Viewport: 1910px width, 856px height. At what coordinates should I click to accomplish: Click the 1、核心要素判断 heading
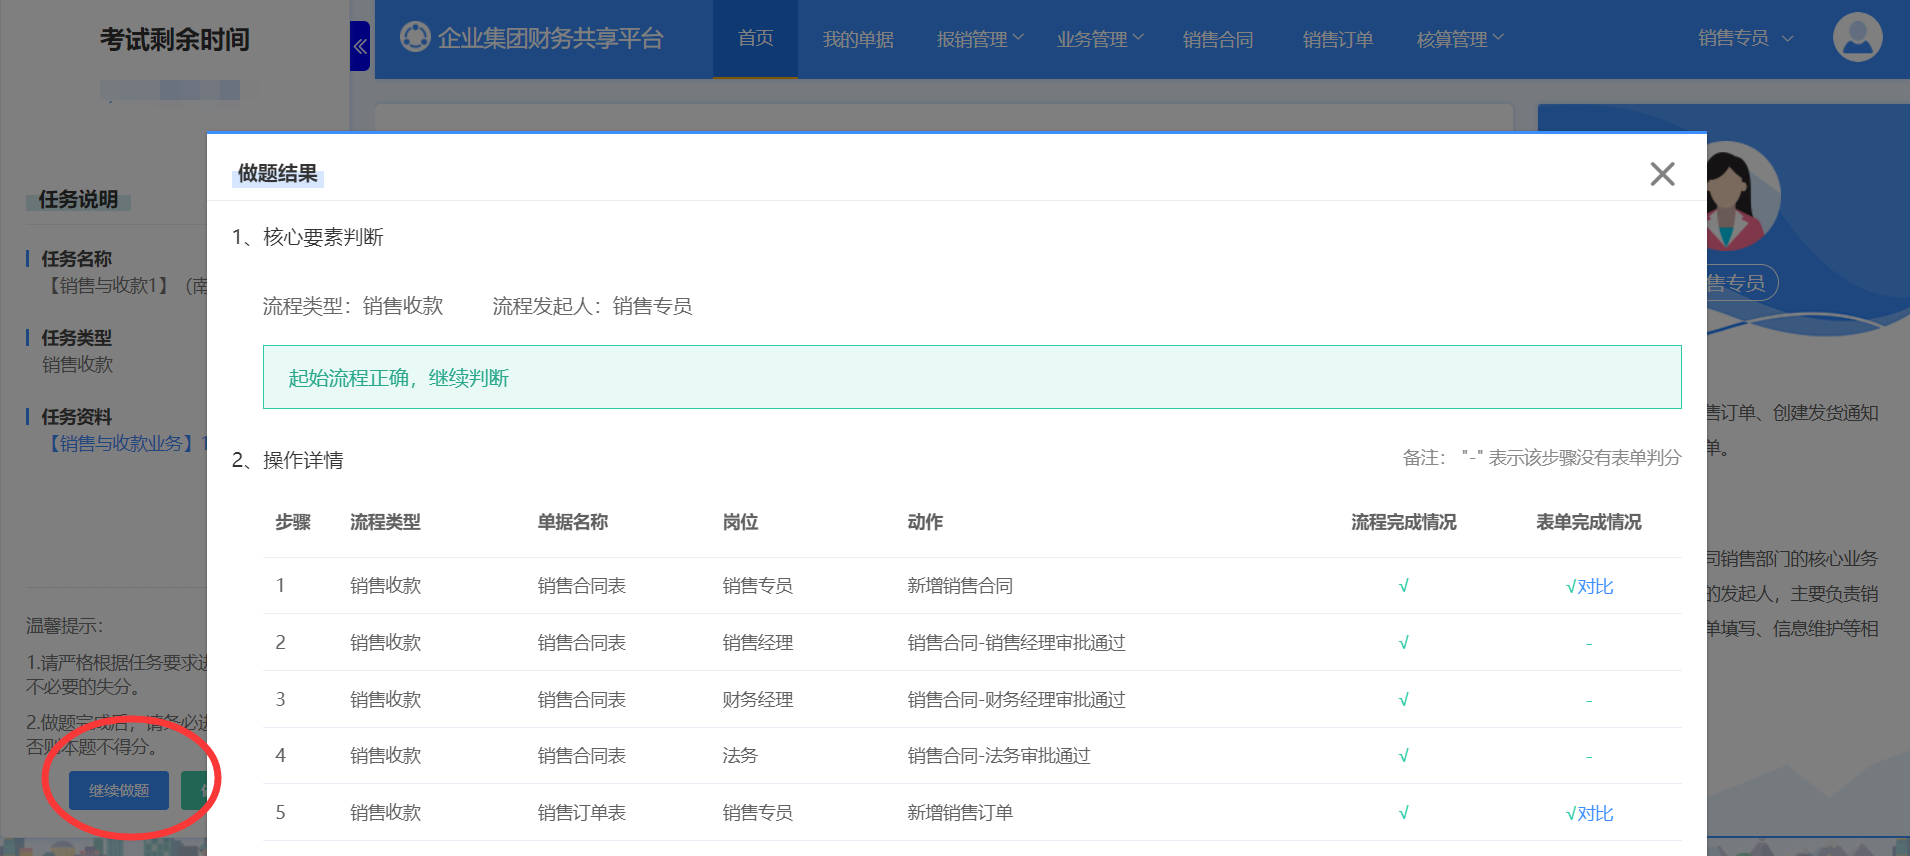308,237
